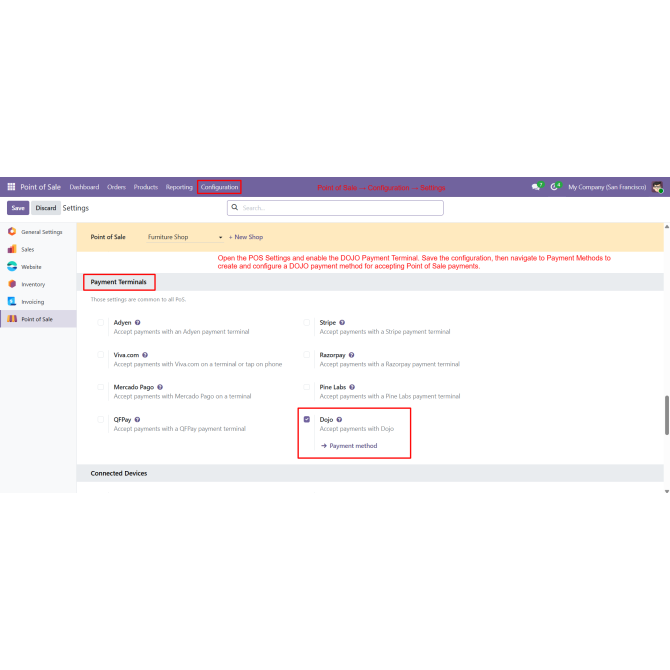Open help icon next to Dojo

click(x=339, y=420)
